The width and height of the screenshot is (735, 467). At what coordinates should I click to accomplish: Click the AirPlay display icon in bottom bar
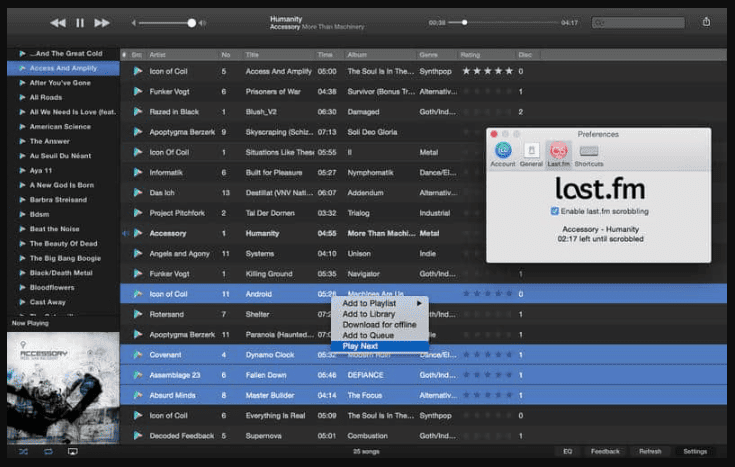point(73,452)
